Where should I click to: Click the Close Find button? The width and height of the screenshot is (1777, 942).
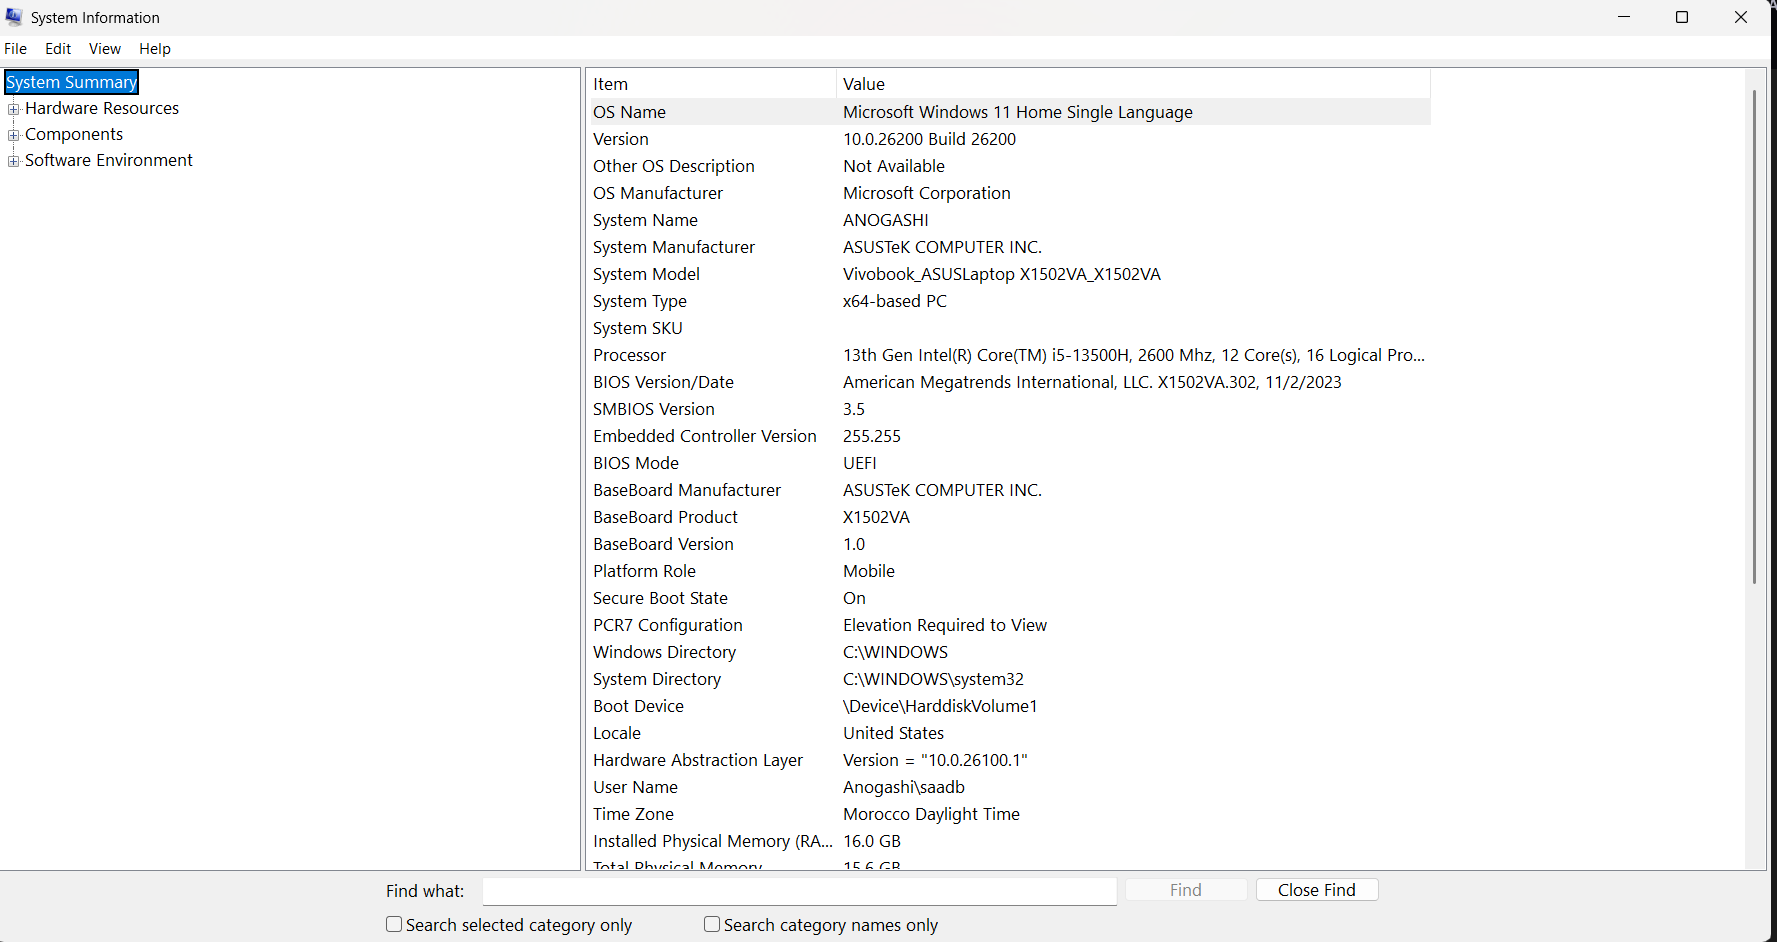click(x=1317, y=890)
